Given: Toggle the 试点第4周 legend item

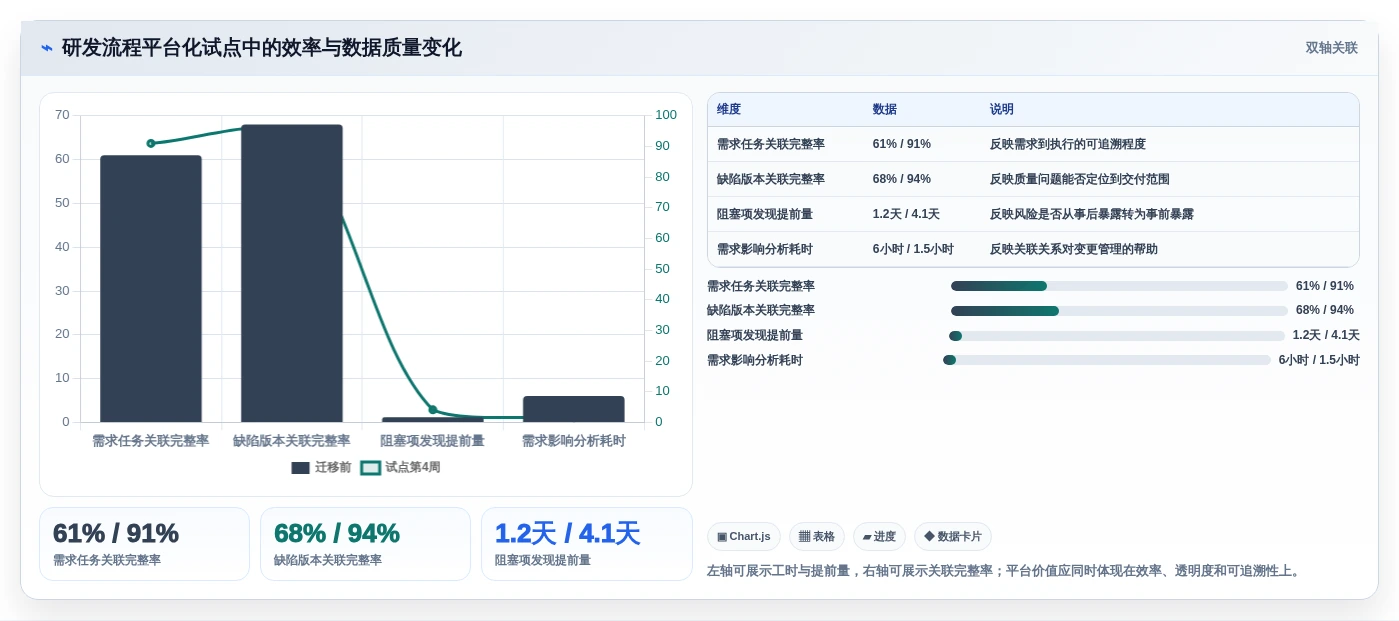Looking at the screenshot, I should 400,467.
